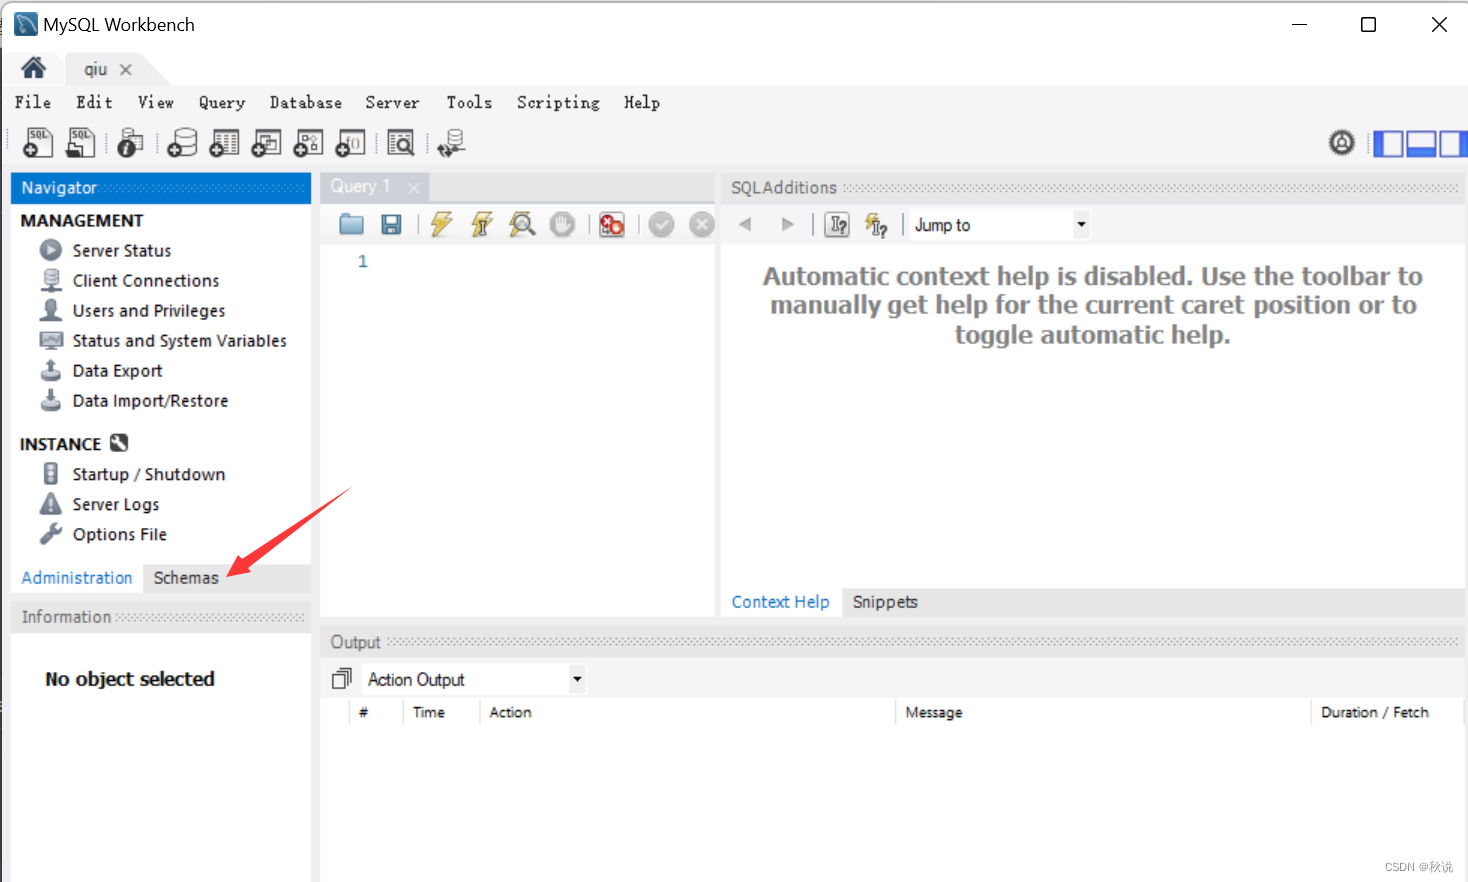The height and width of the screenshot is (882, 1468).
Task: Create a new view icon
Action: (x=266, y=143)
